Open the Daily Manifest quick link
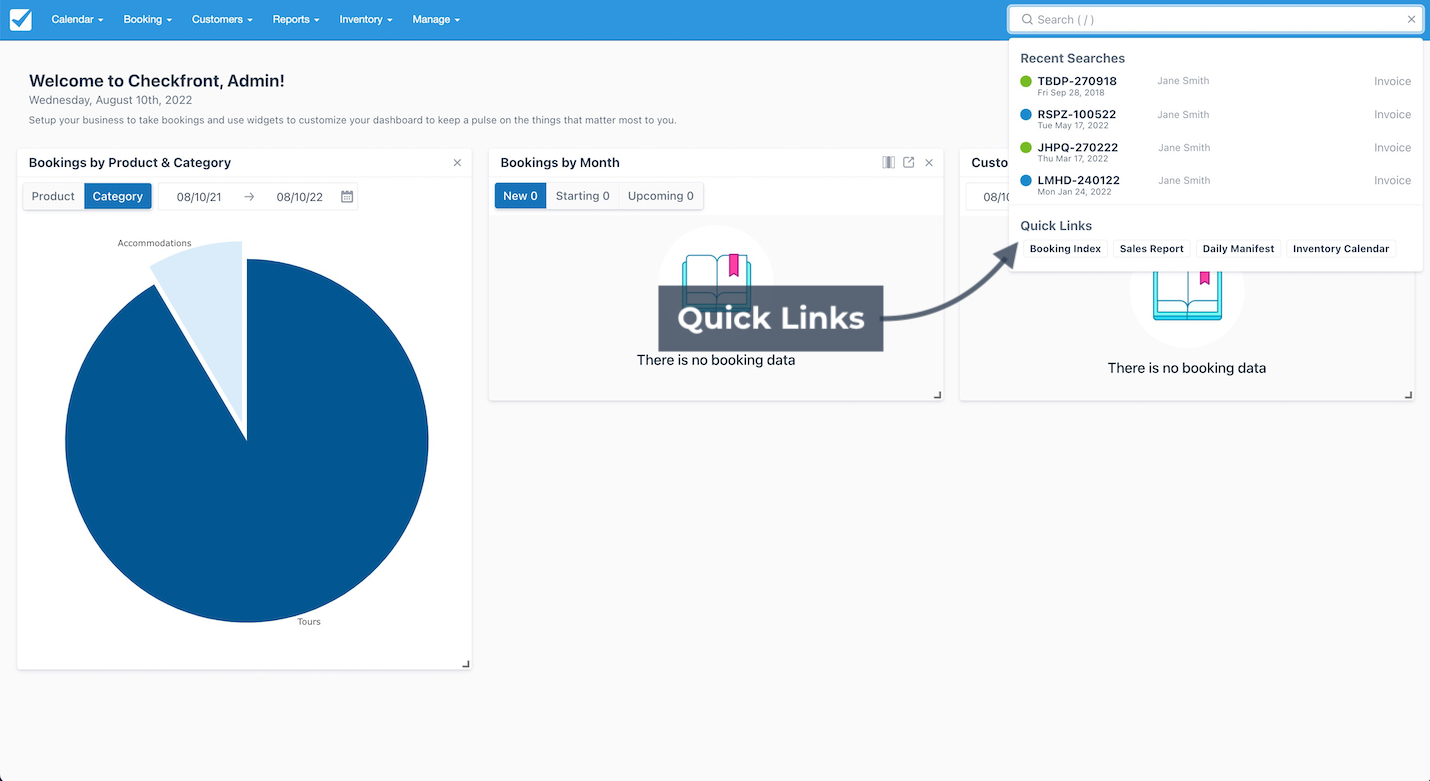The image size is (1430, 781). pos(1238,249)
